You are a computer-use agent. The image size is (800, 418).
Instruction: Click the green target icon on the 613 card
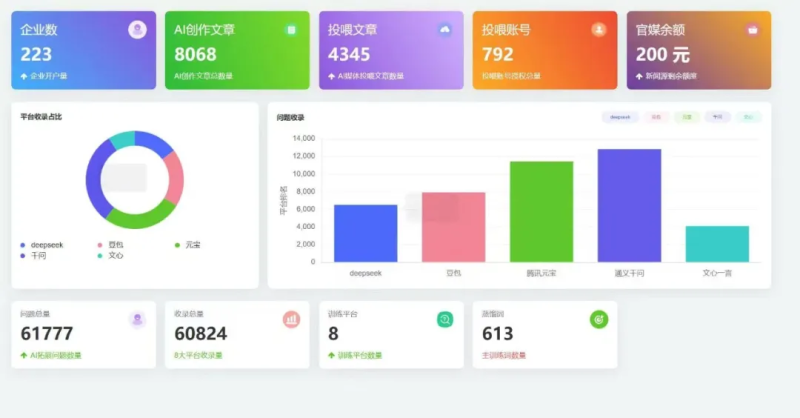tap(598, 319)
